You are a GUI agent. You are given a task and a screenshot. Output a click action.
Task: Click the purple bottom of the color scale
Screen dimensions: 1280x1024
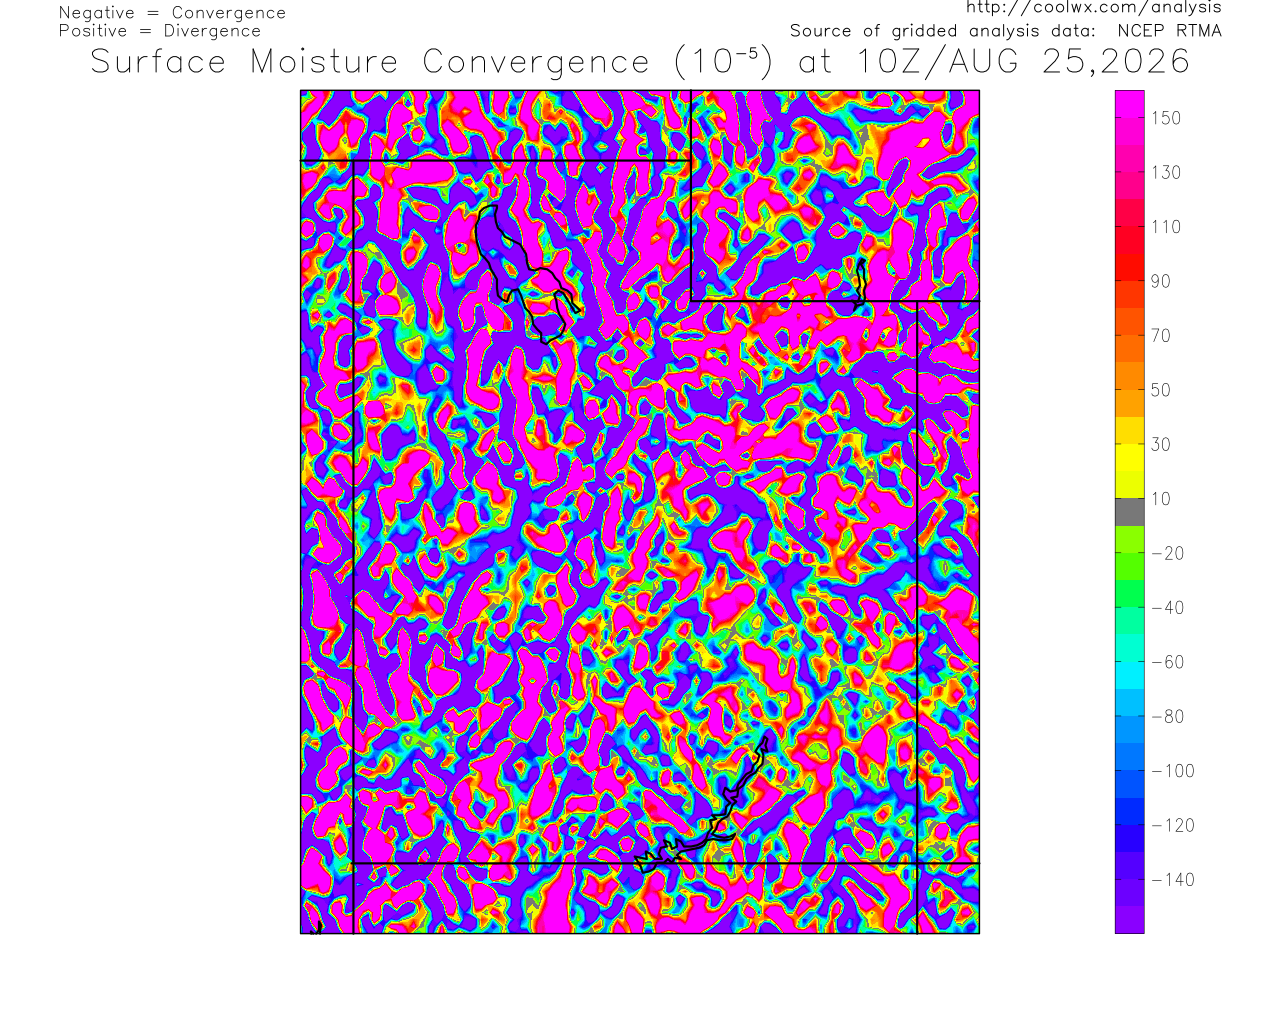coord(1130,920)
